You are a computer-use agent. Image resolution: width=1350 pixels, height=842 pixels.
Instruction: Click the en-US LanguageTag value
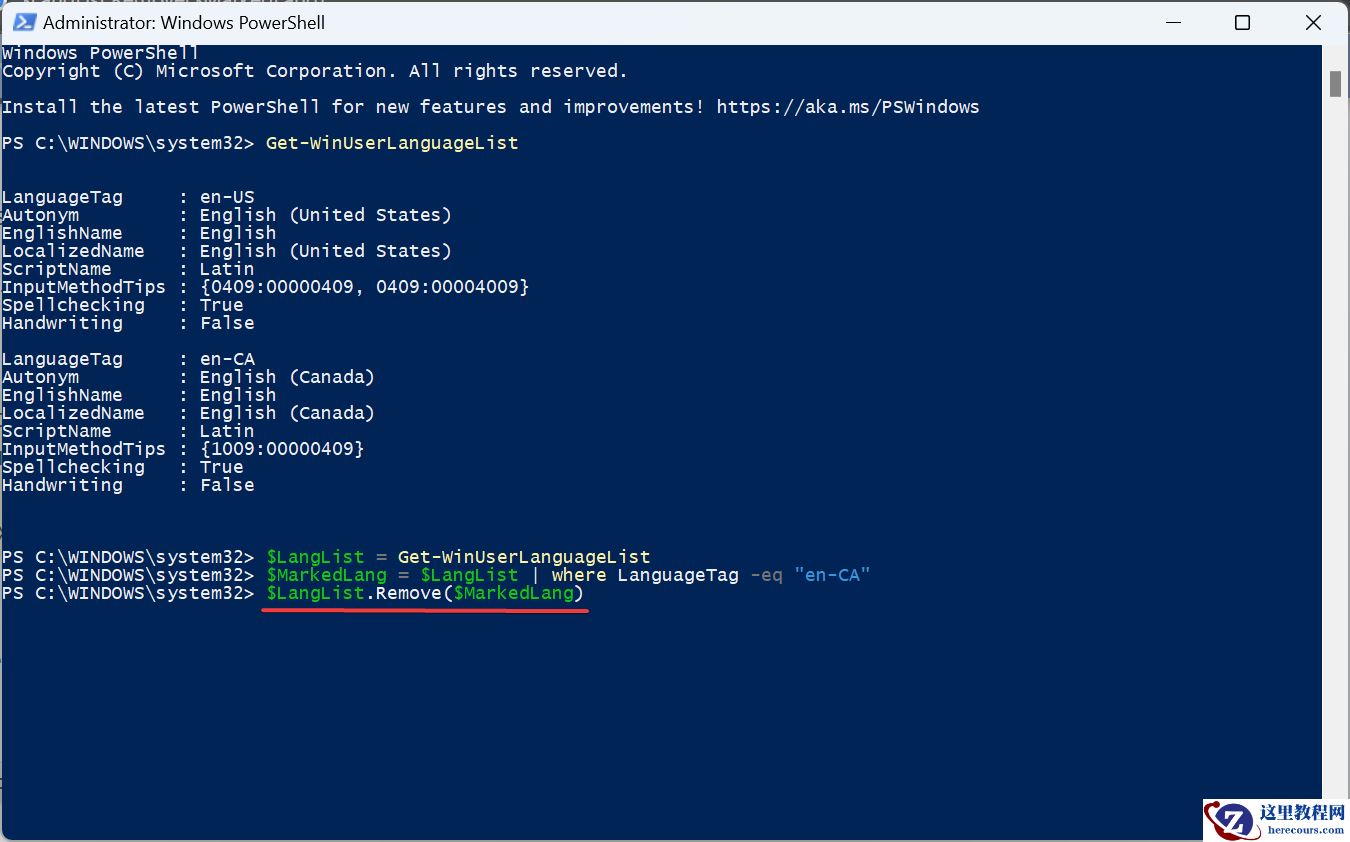coord(227,197)
